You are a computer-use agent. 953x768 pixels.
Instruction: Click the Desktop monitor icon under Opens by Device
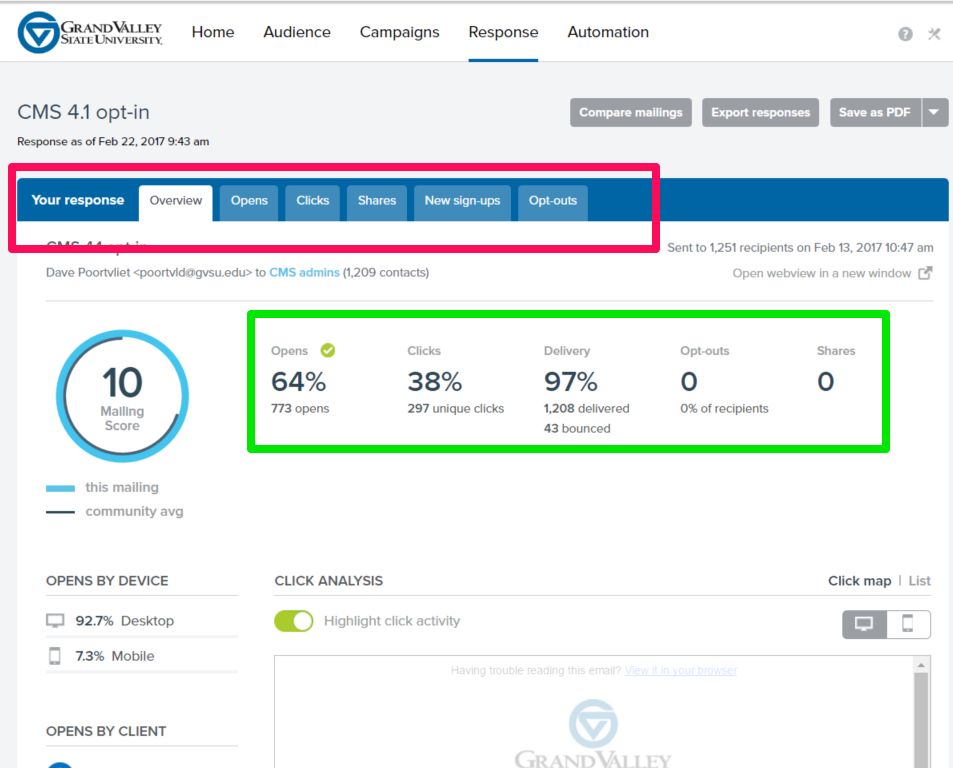click(55, 621)
